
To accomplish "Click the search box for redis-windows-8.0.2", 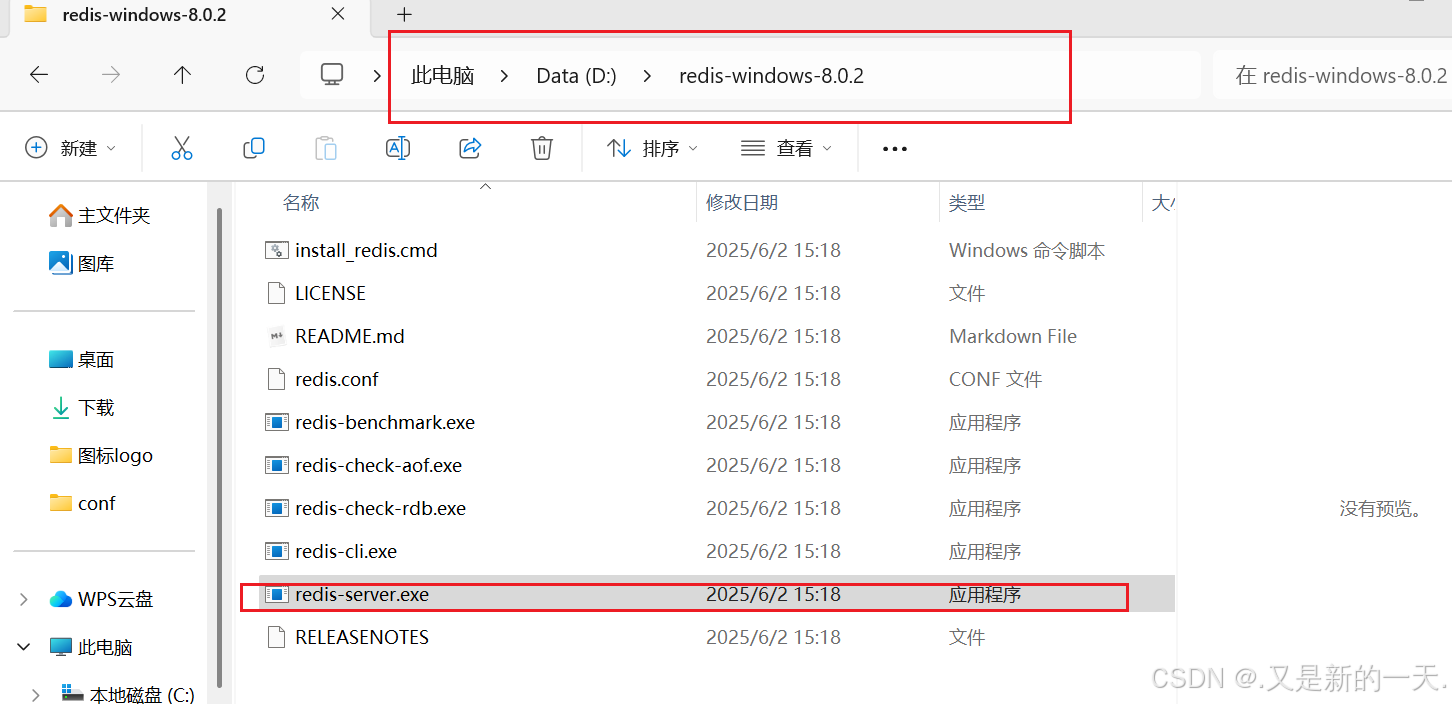I will click(x=1332, y=76).
